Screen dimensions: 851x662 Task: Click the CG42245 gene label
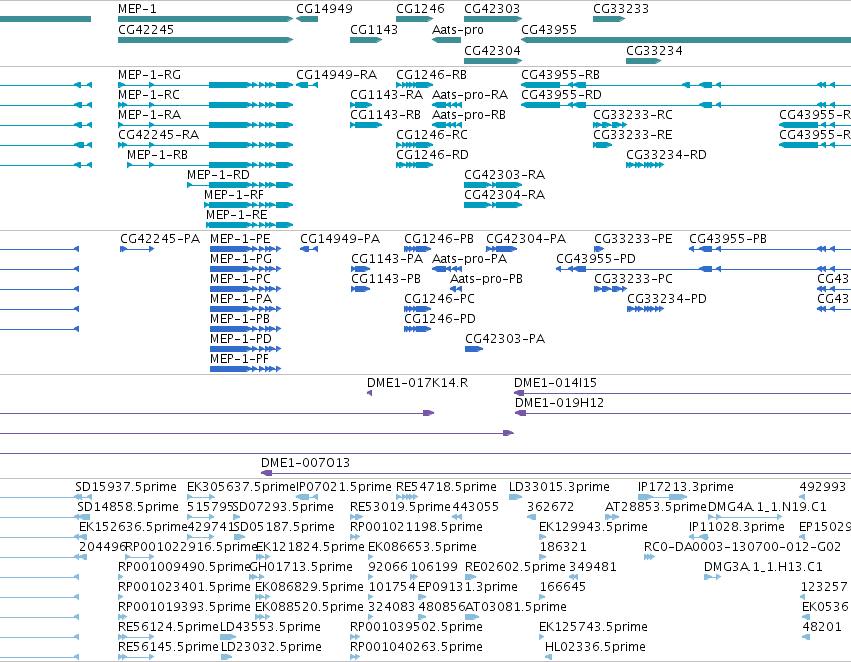146,30
